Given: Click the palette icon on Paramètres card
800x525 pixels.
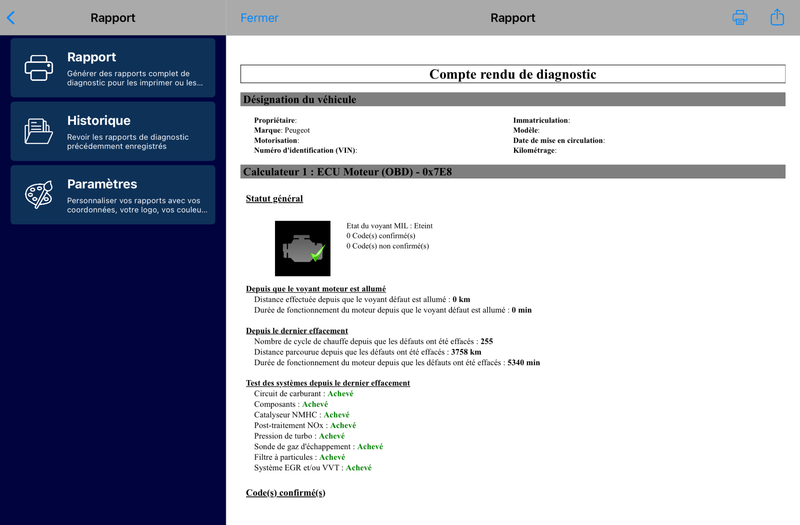Looking at the screenshot, I should click(x=39, y=194).
